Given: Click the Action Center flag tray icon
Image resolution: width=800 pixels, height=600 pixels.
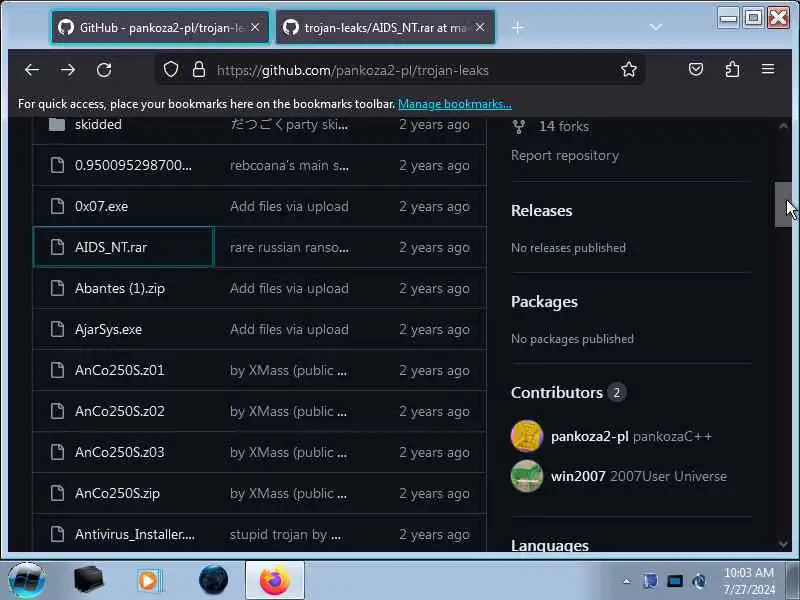Looking at the screenshot, I should coord(649,581).
